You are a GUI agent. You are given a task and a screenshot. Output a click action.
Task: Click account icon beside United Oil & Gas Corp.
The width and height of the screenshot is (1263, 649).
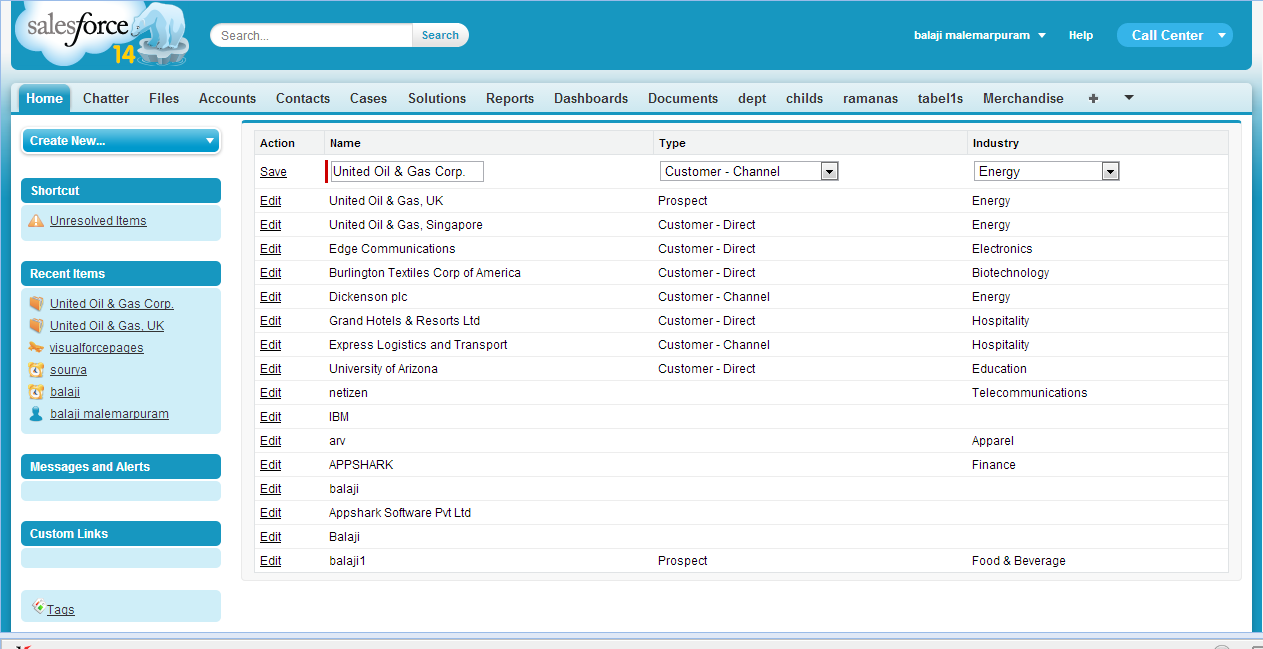click(37, 303)
